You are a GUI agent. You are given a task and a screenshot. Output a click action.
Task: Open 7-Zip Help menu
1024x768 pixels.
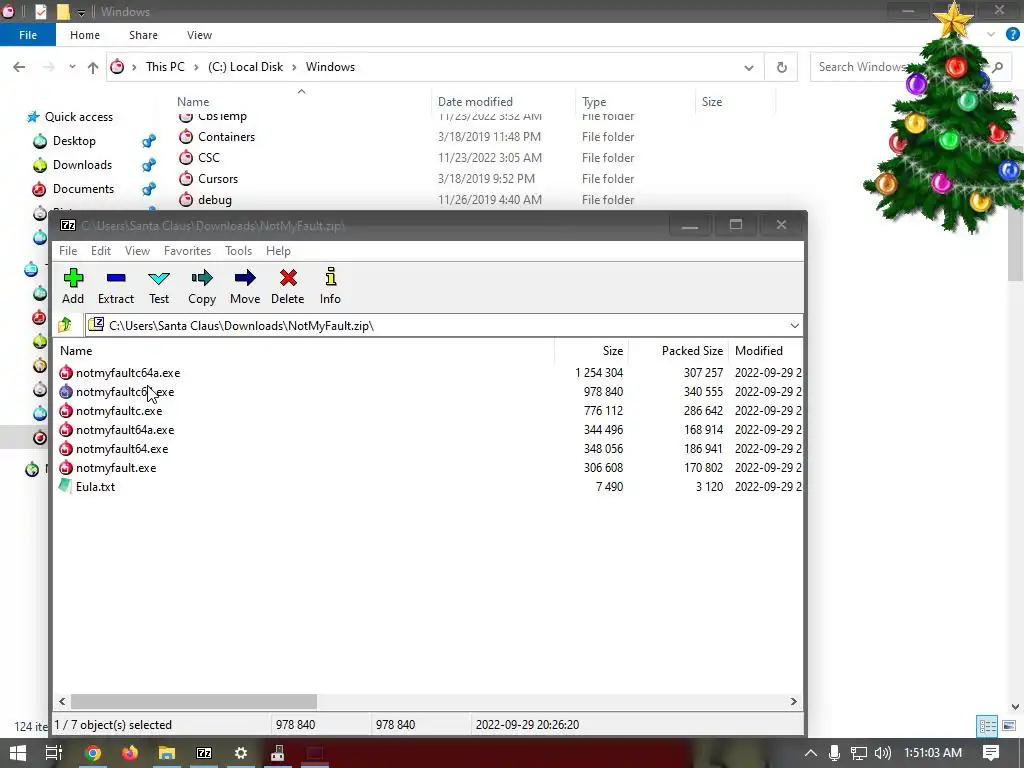coord(278,251)
